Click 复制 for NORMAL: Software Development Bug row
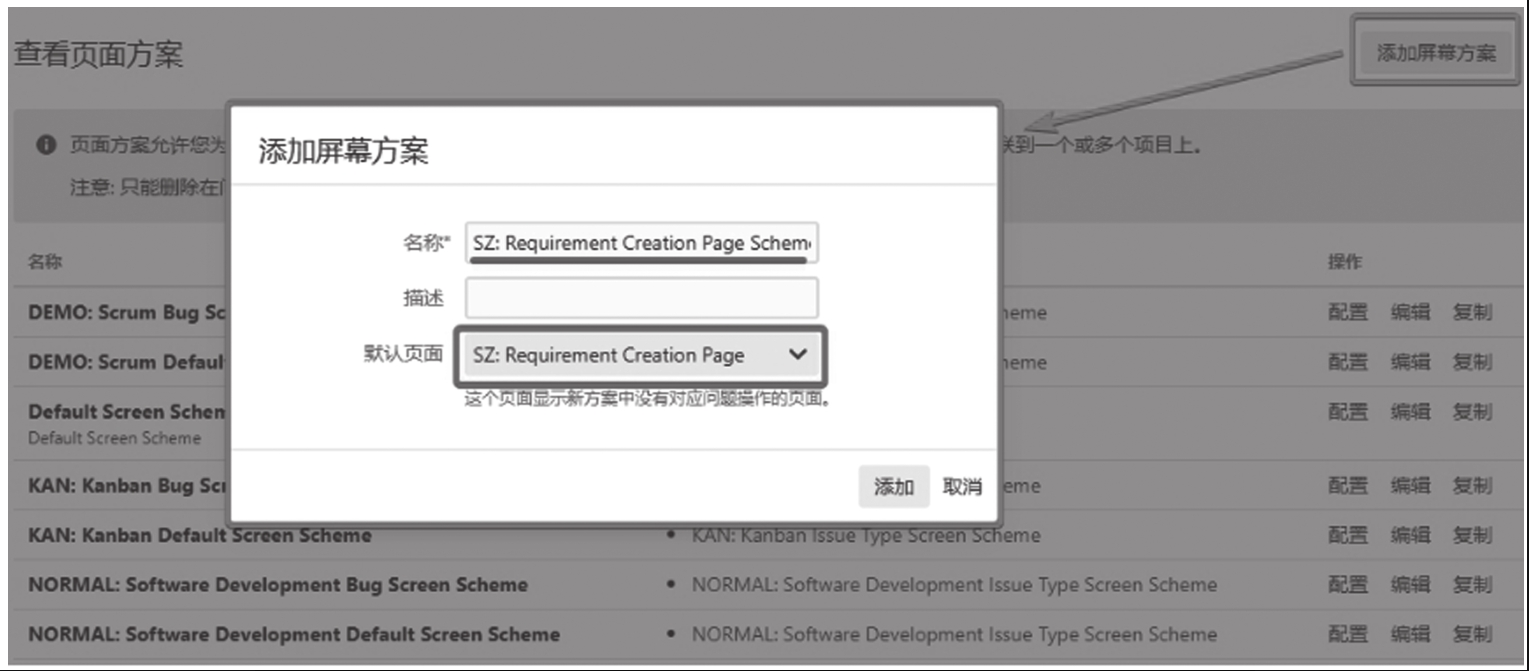The height and width of the screenshot is (671, 1529). click(x=1472, y=584)
